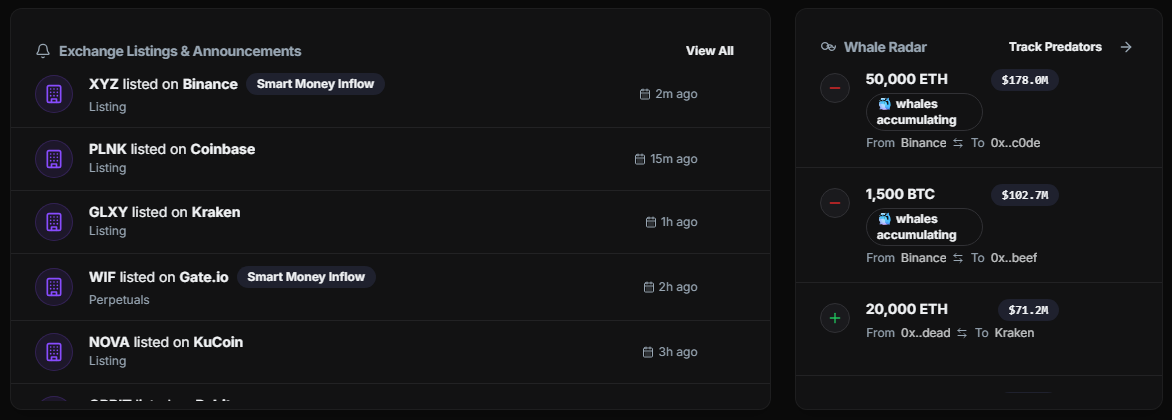Open View All exchange listings
Screen dimensions: 1172x420
click(709, 51)
